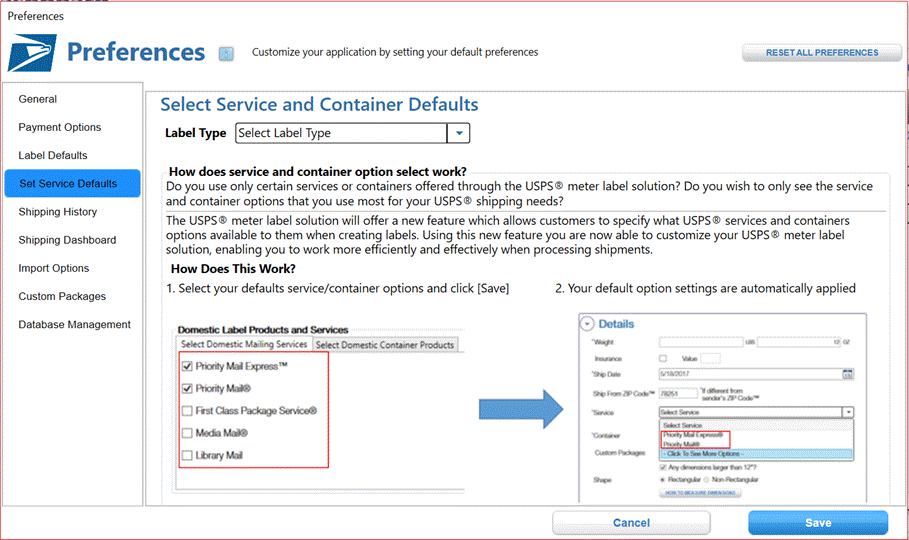Image resolution: width=909 pixels, height=540 pixels.
Task: Click the small info icon beside Preferences title
Action: 226,53
